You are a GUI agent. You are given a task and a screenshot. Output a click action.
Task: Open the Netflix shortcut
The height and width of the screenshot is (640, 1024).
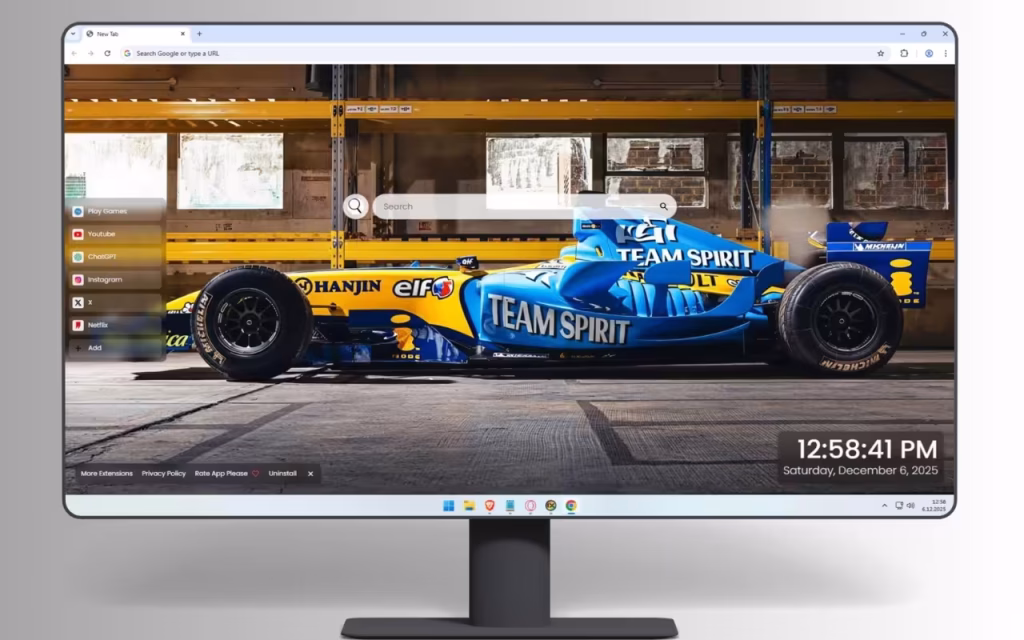coord(115,325)
